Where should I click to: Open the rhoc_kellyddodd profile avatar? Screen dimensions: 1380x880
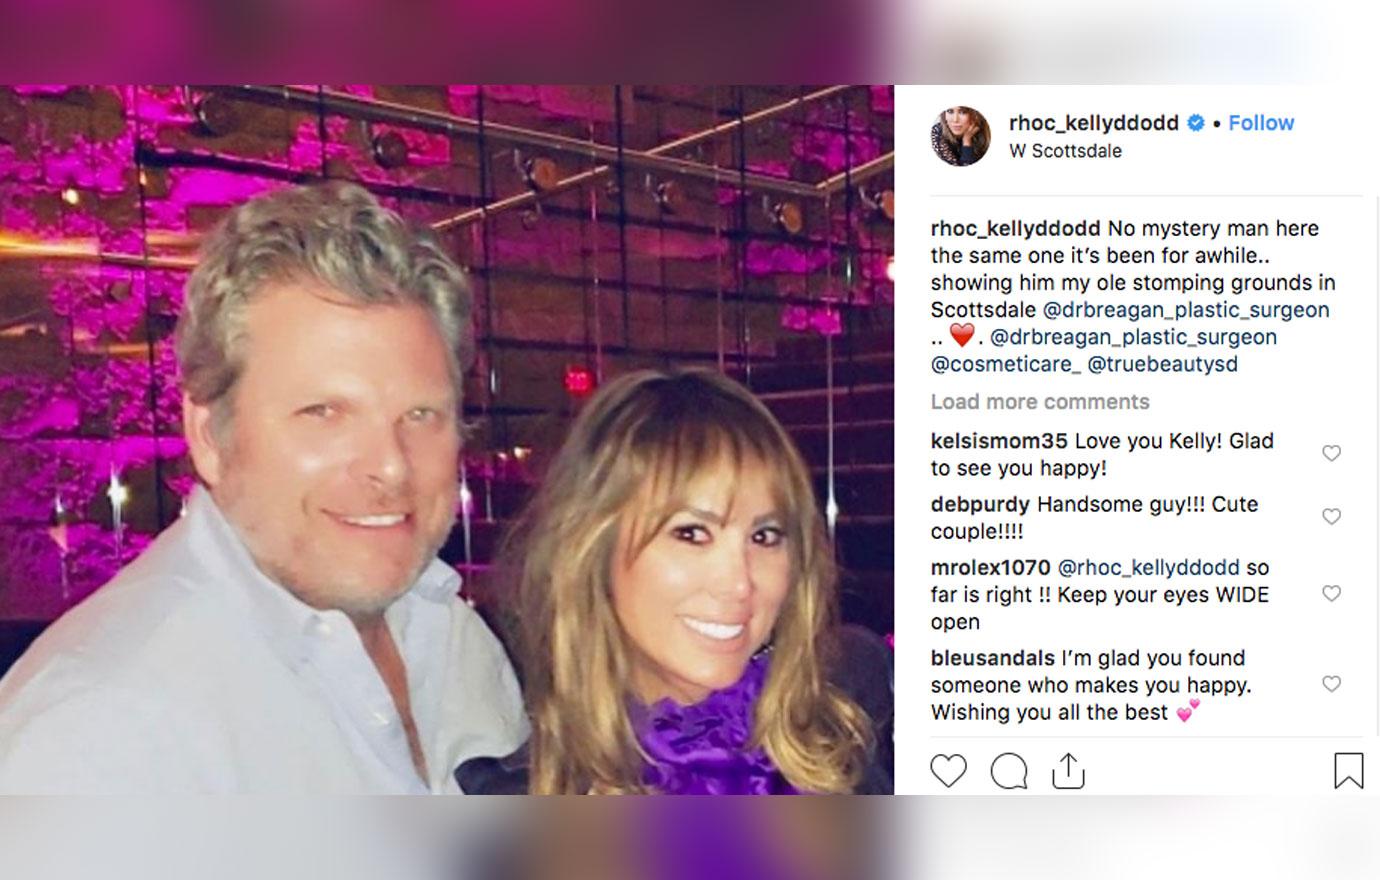(961, 136)
